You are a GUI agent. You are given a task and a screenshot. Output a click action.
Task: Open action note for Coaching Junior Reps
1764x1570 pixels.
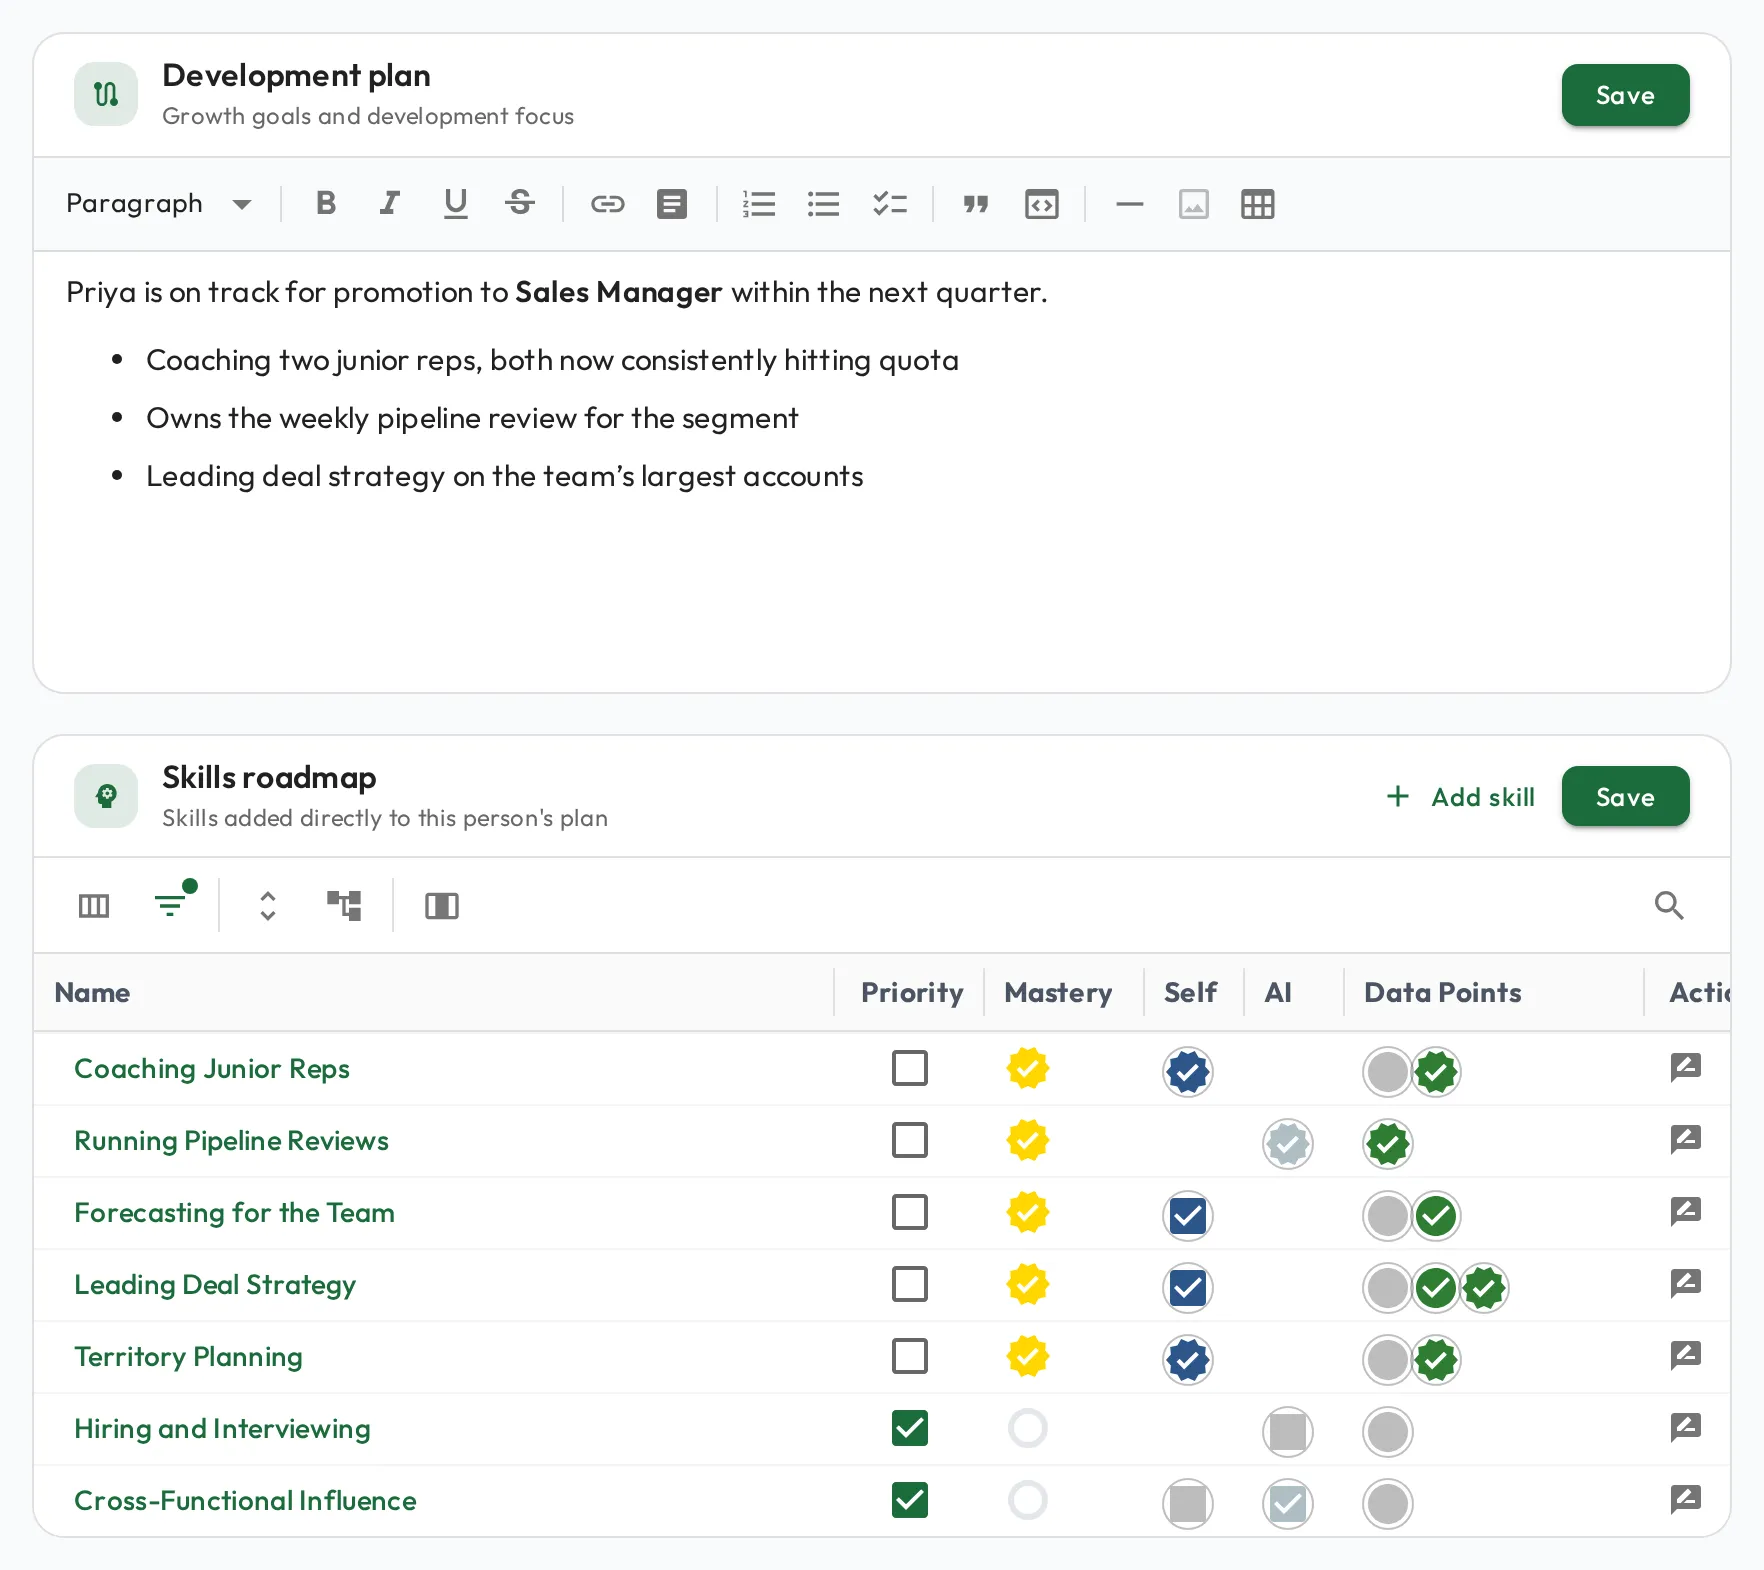(x=1686, y=1067)
